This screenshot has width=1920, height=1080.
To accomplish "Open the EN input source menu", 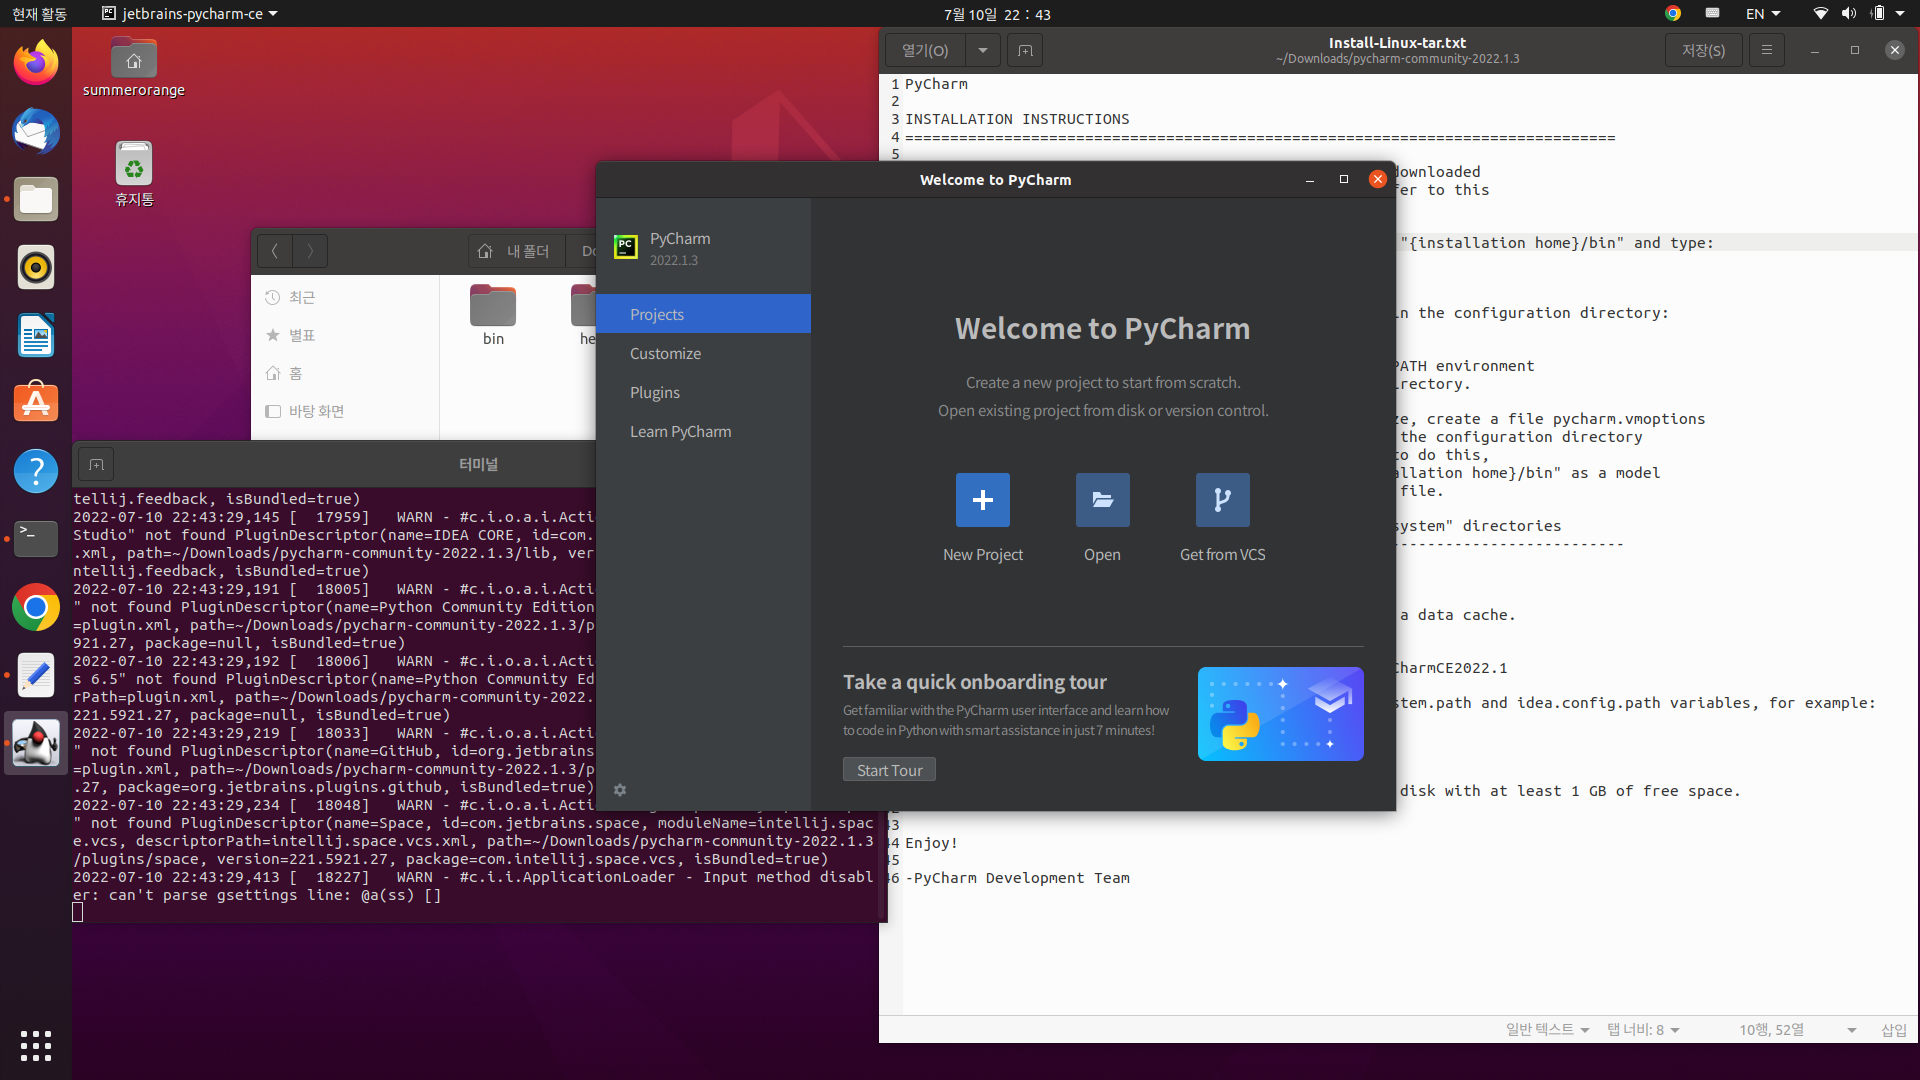I will point(1763,13).
